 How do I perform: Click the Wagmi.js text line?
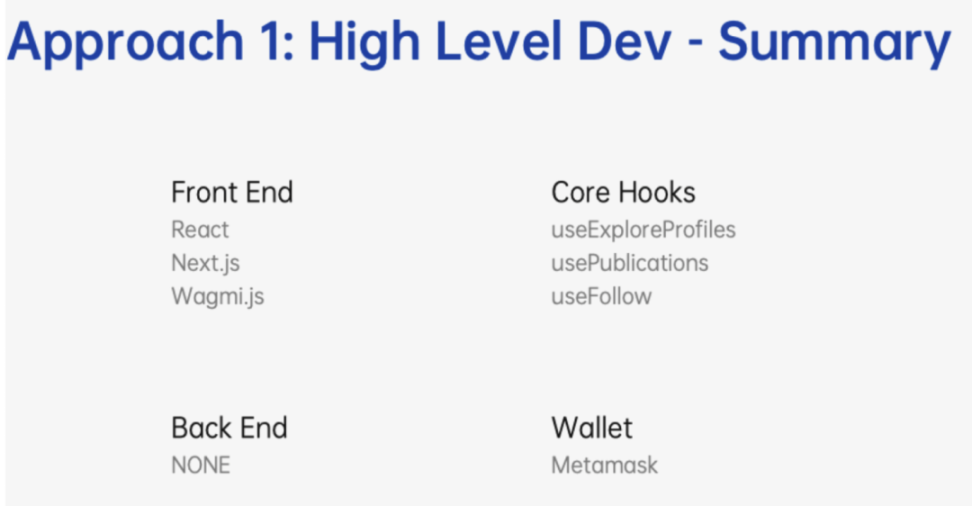pyautogui.click(x=218, y=297)
